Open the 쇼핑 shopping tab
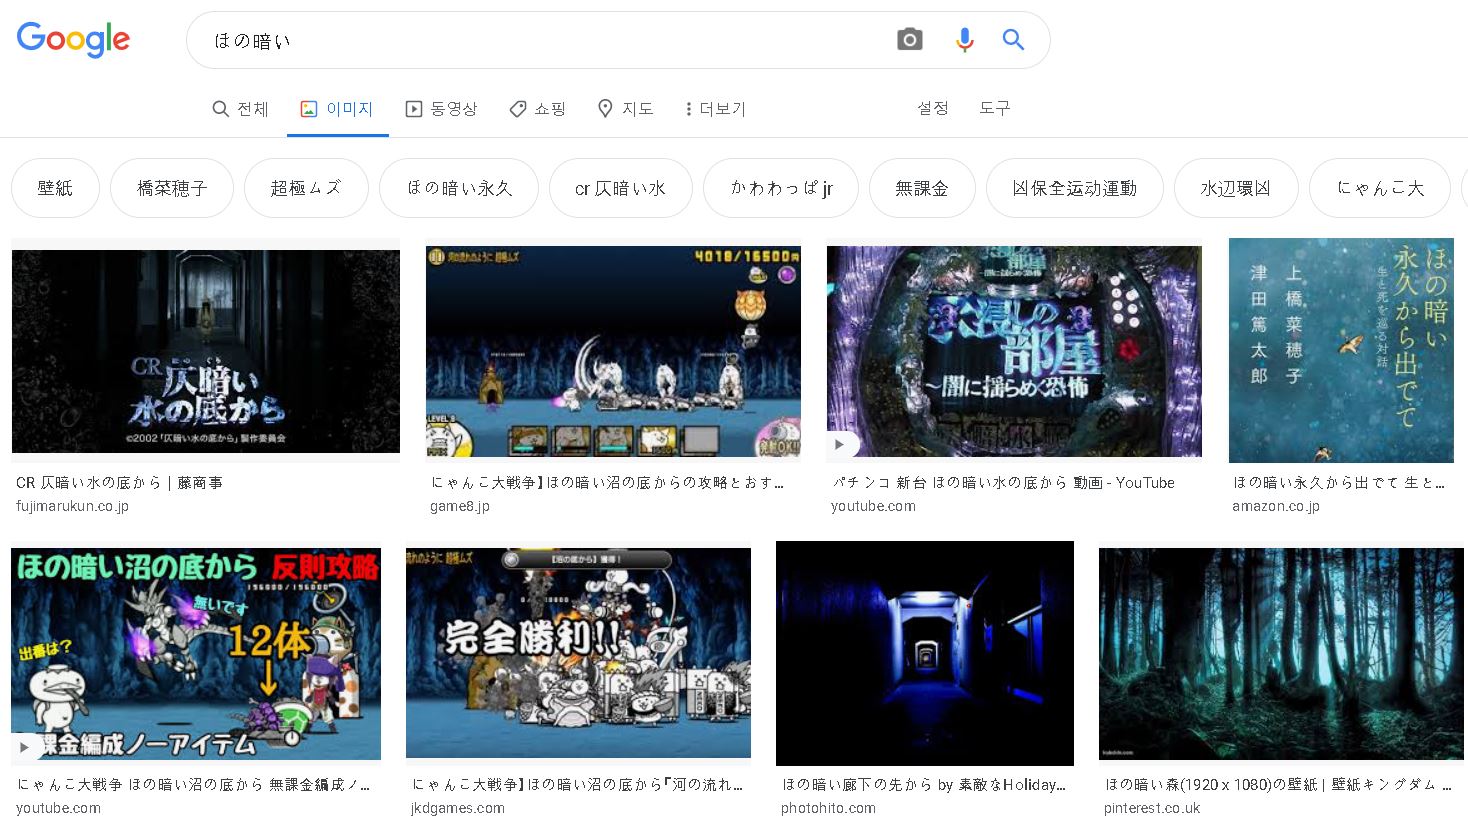 tap(537, 109)
